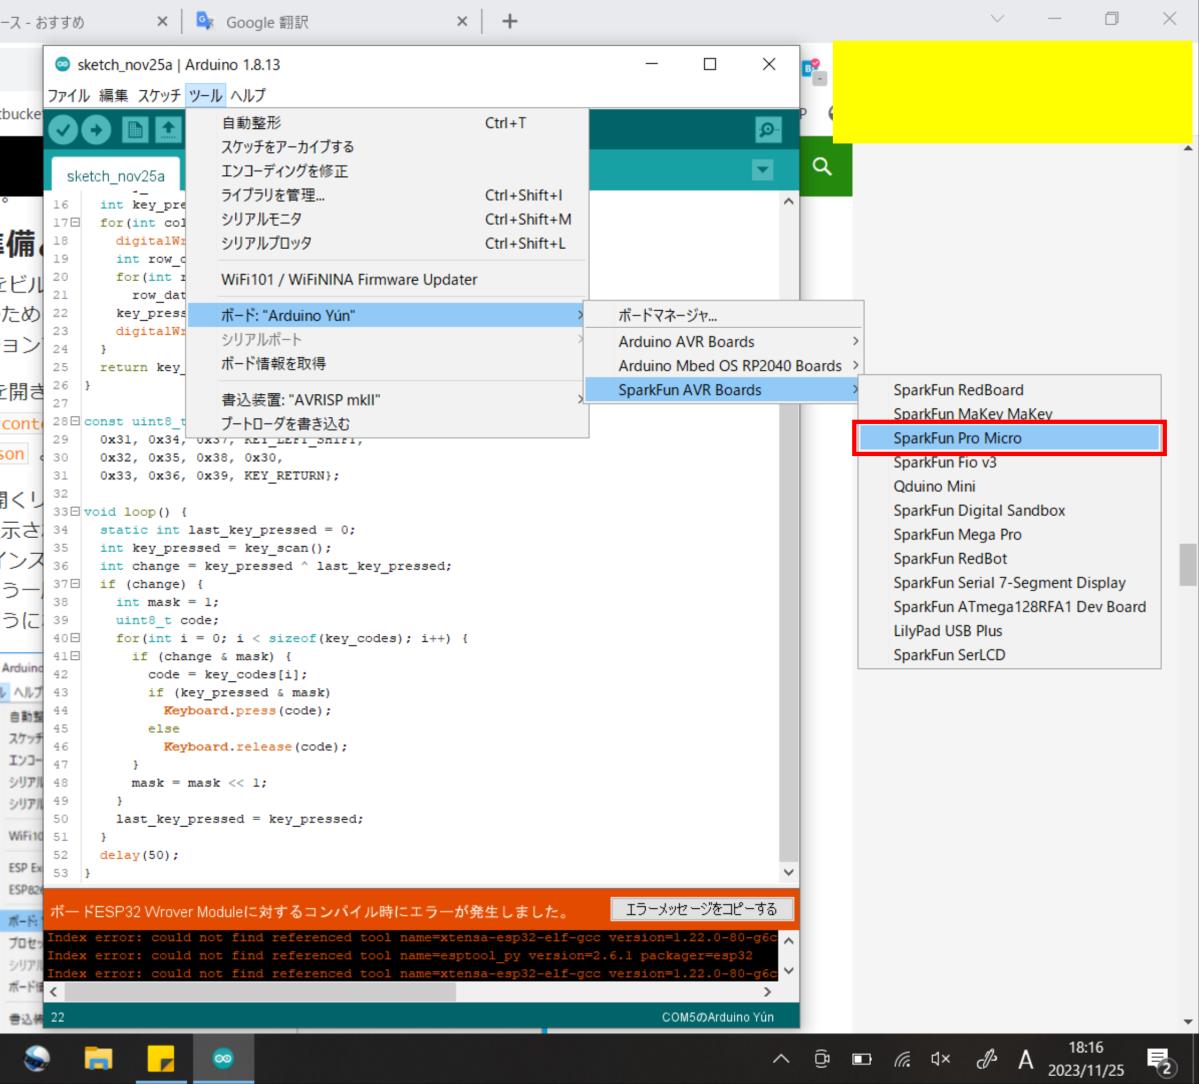
Task: Click the Open sketch toolbar icon
Action: pos(168,131)
